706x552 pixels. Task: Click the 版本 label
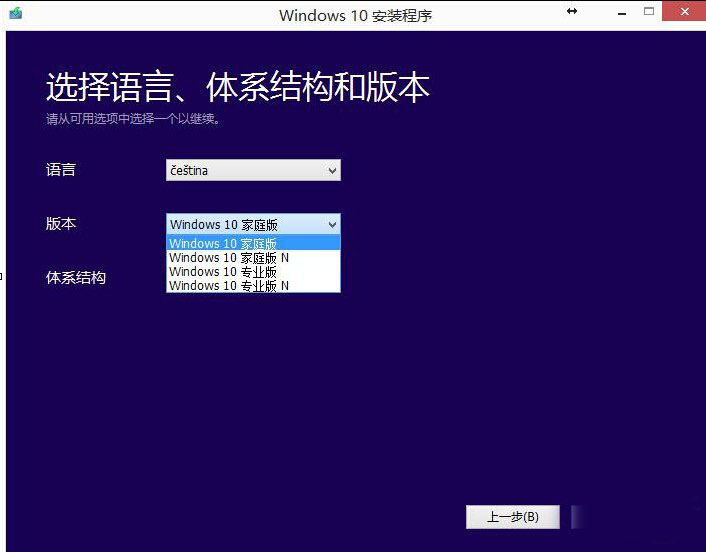coord(61,223)
